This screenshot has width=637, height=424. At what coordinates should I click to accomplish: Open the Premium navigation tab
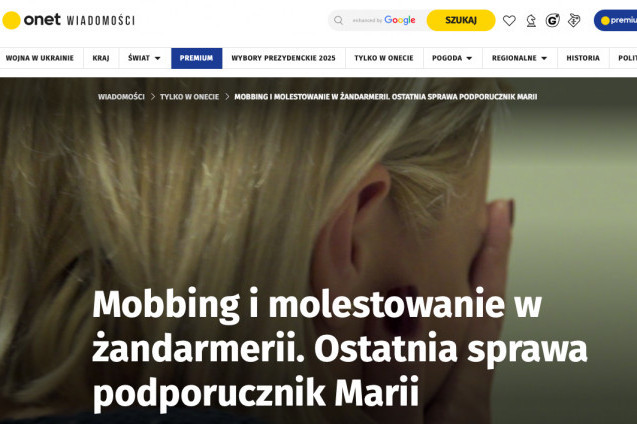pos(197,58)
